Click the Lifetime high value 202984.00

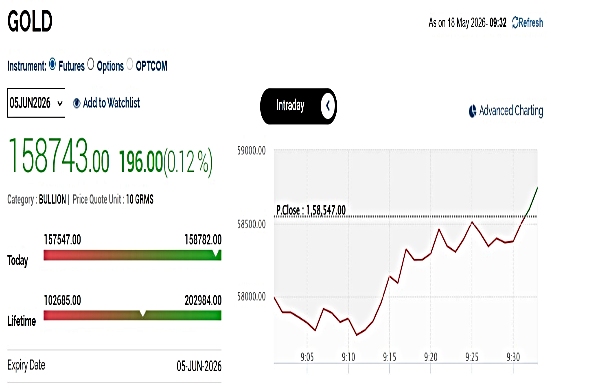[x=203, y=300]
